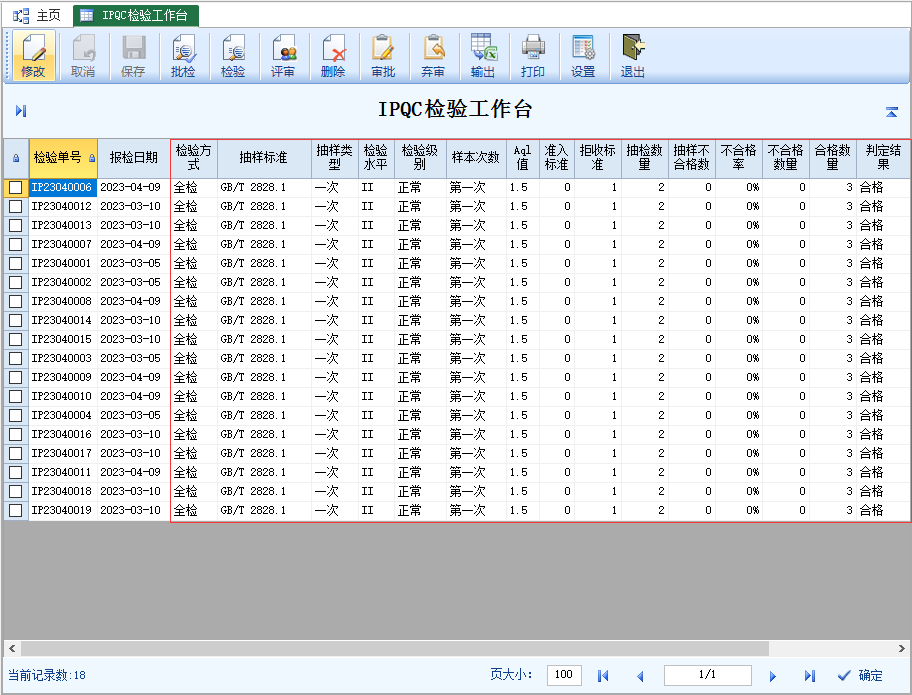Open the 设置 settings tool

pos(583,56)
